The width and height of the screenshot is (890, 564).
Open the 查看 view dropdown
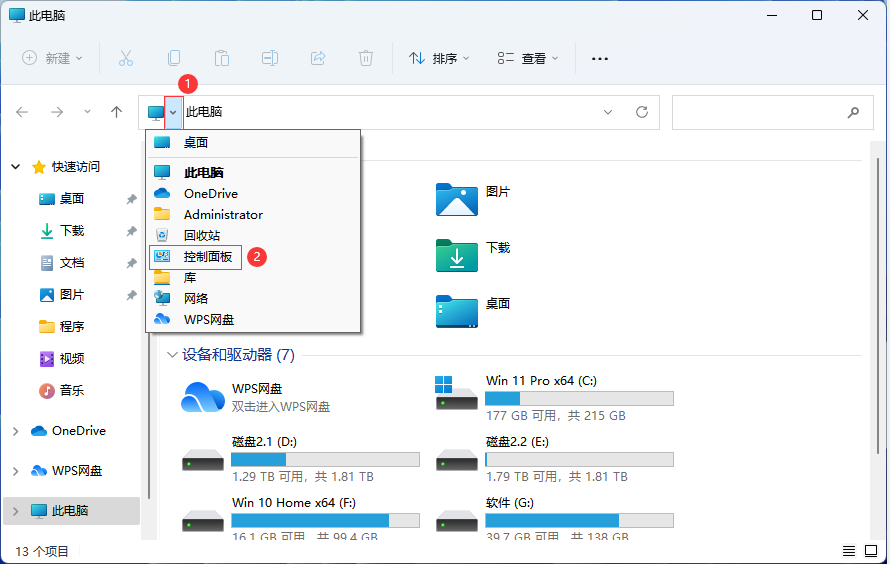528,58
